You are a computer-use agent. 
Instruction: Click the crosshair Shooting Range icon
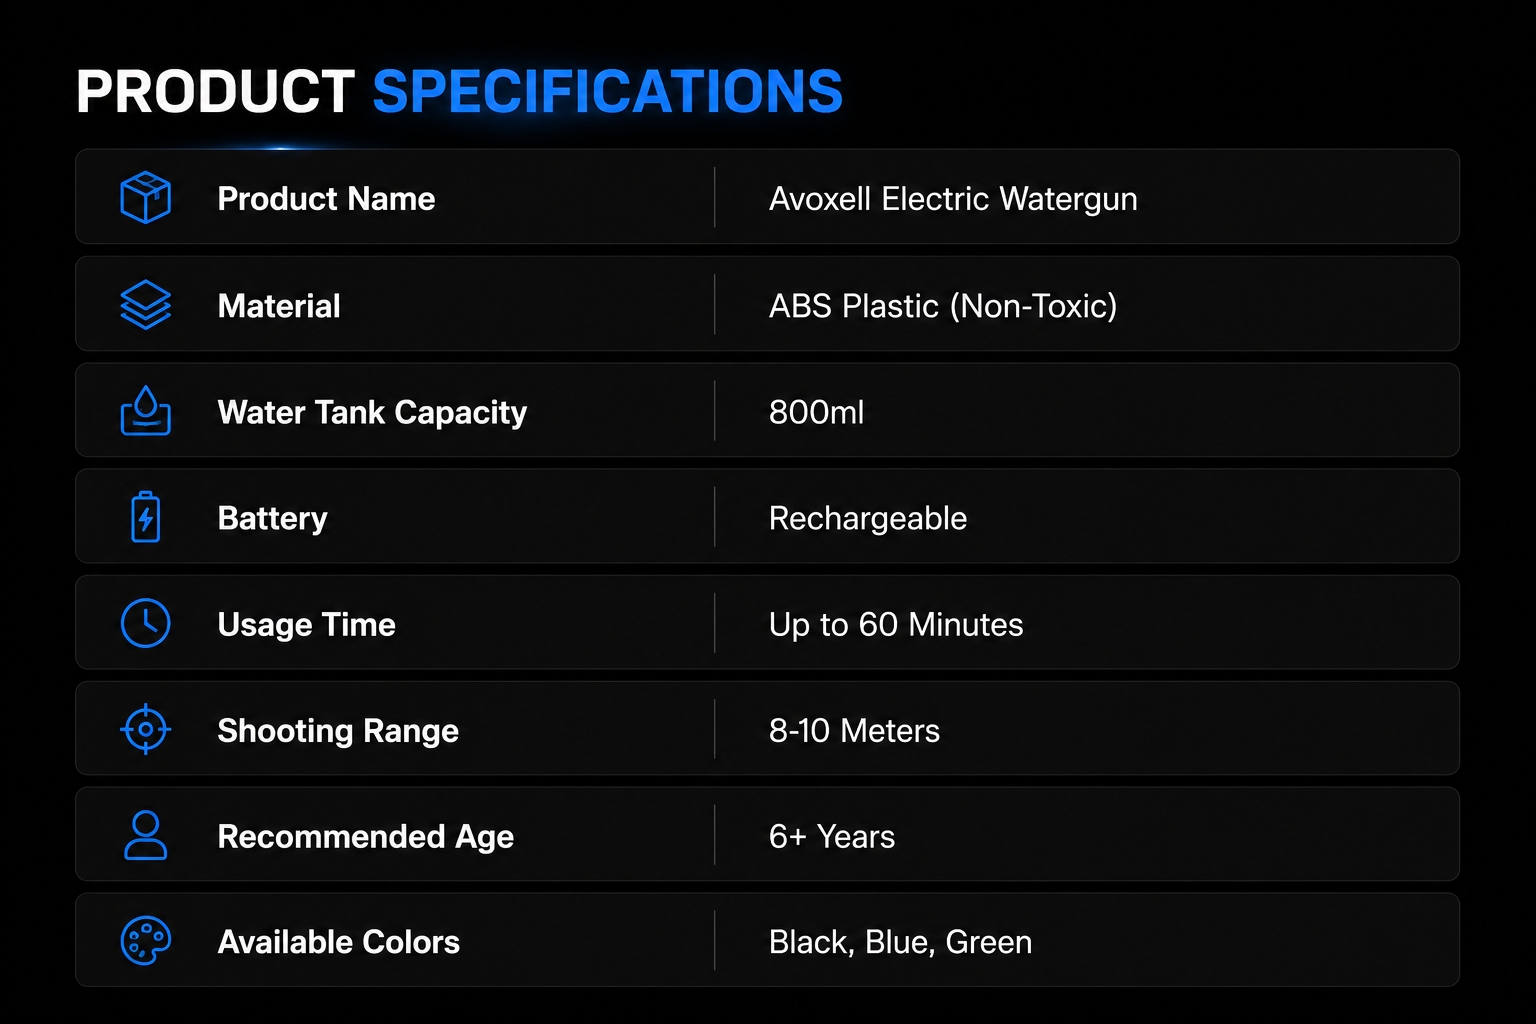[146, 729]
